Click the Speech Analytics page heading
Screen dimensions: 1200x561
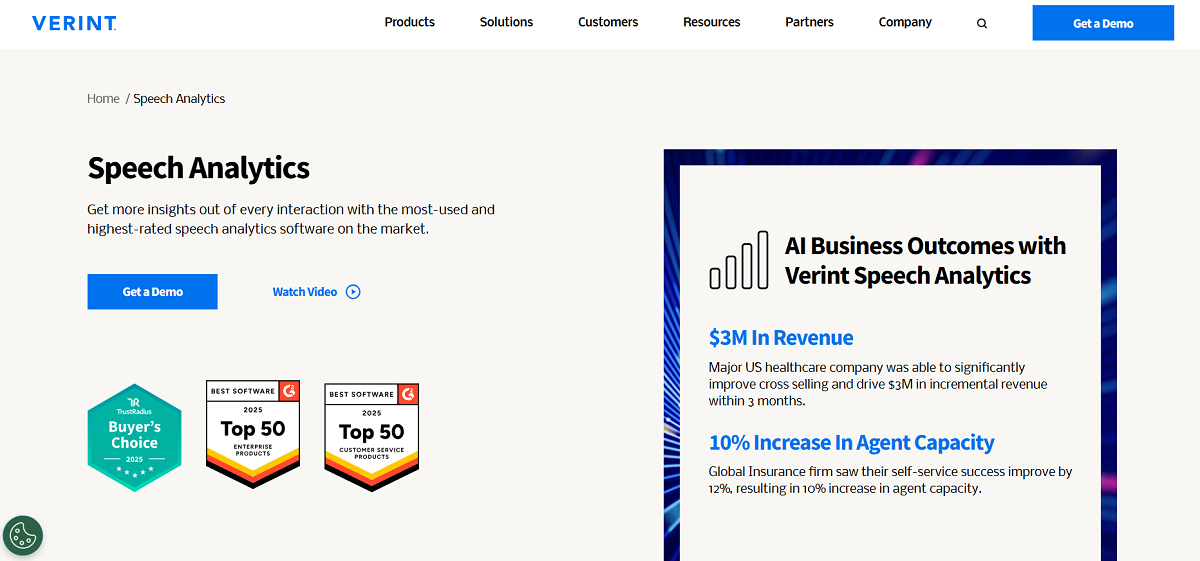pos(199,168)
